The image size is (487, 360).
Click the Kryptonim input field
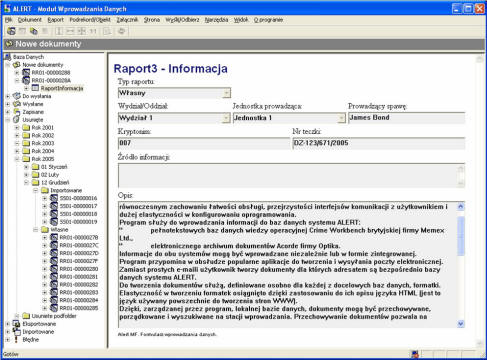204,143
